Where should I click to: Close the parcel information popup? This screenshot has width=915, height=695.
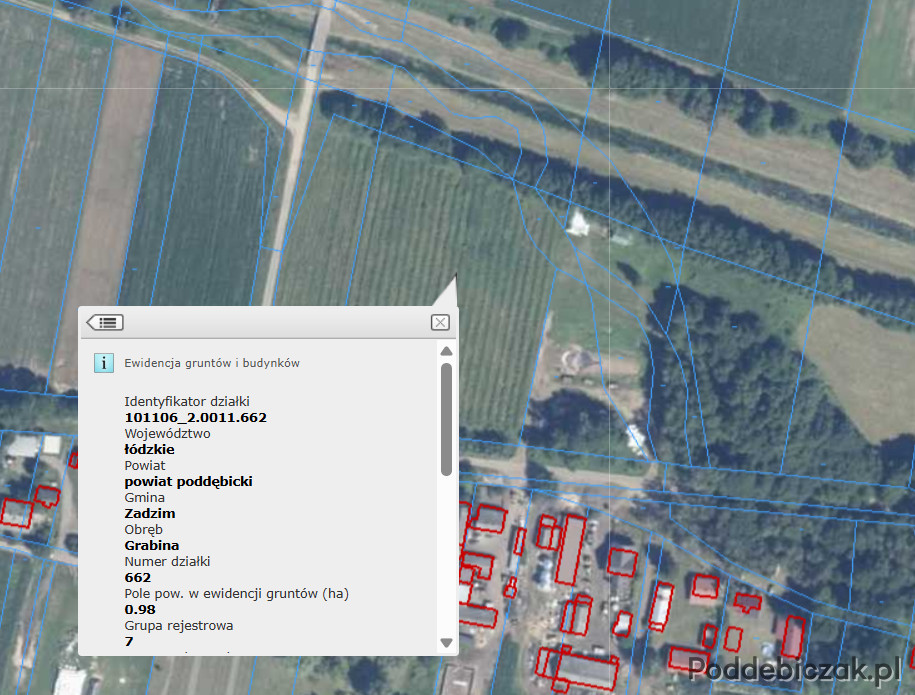click(440, 322)
